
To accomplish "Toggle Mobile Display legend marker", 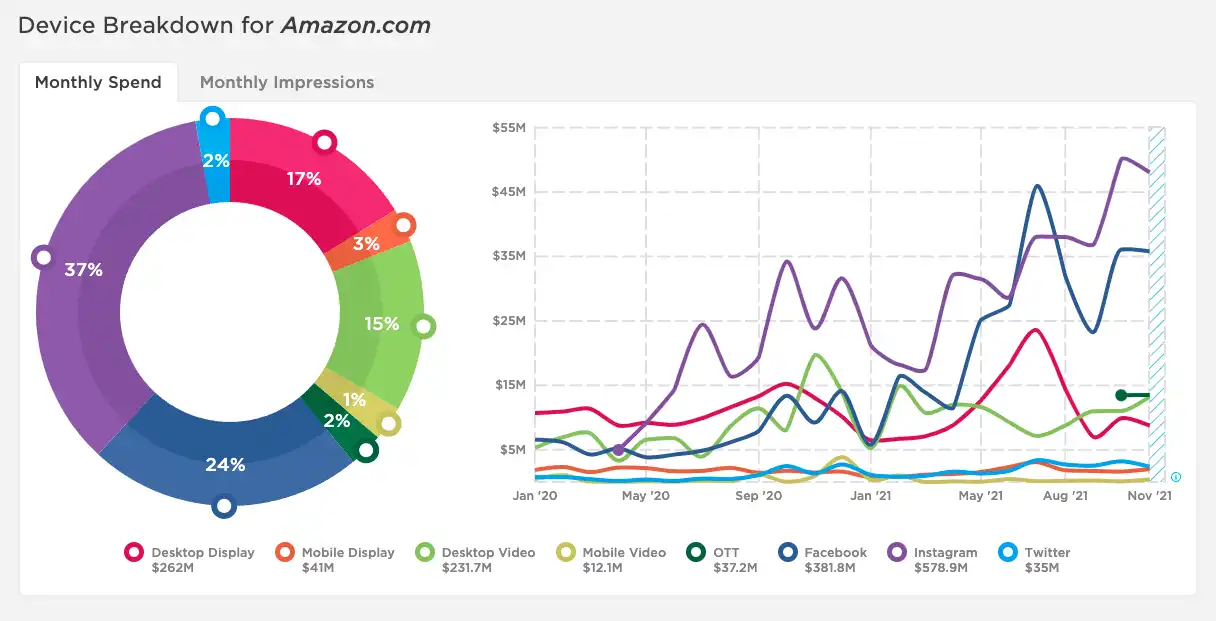I will pos(285,553).
